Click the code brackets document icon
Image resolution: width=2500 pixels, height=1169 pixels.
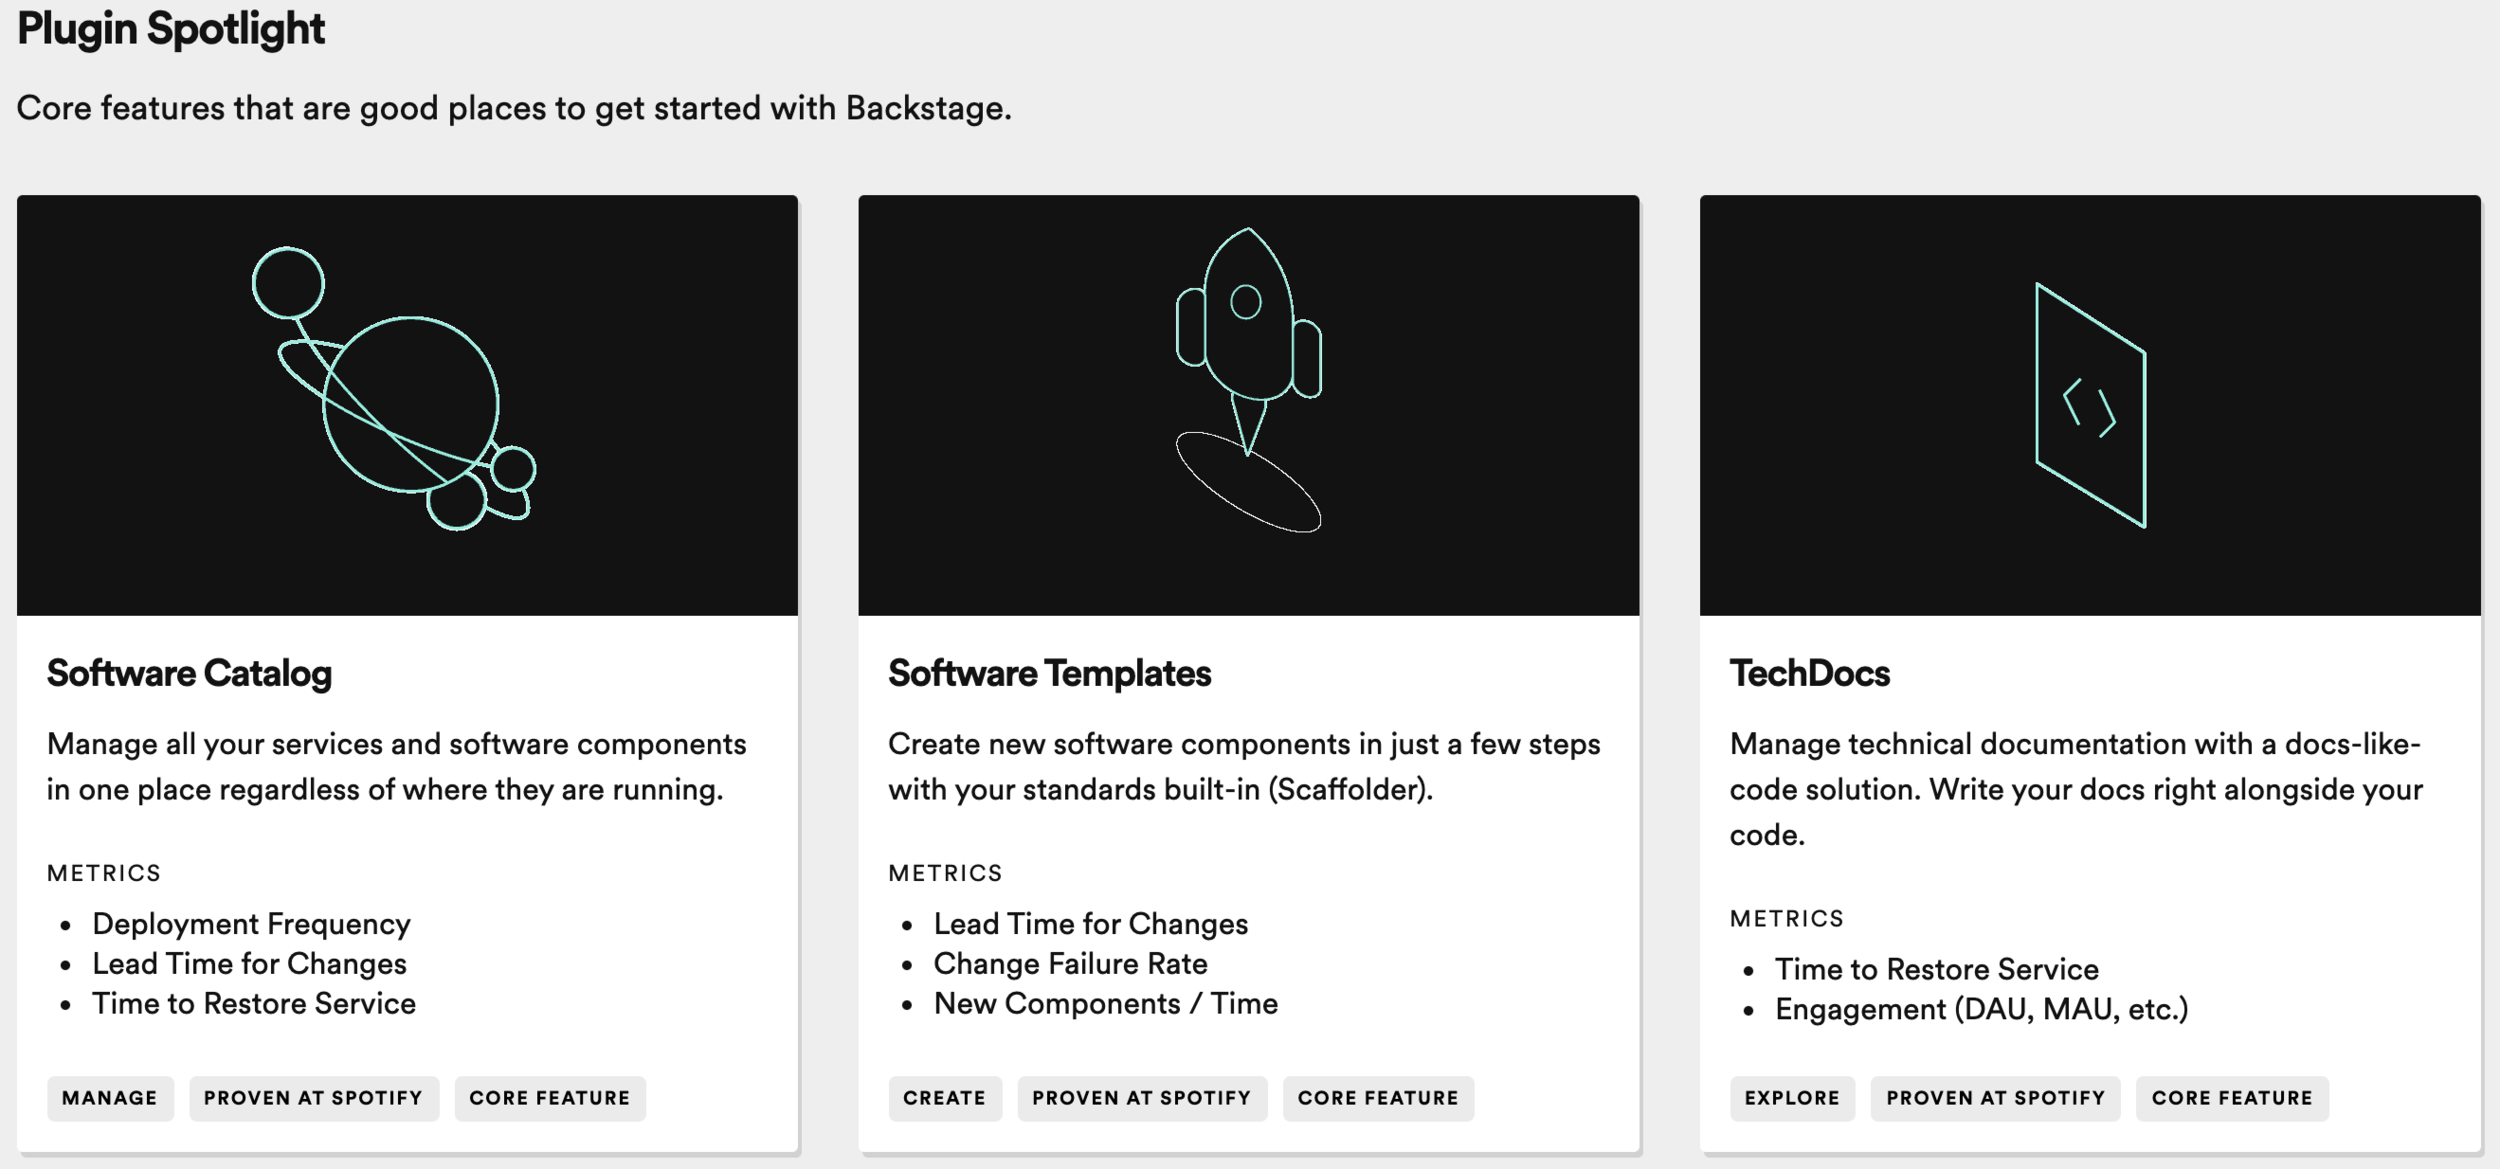click(x=2090, y=405)
